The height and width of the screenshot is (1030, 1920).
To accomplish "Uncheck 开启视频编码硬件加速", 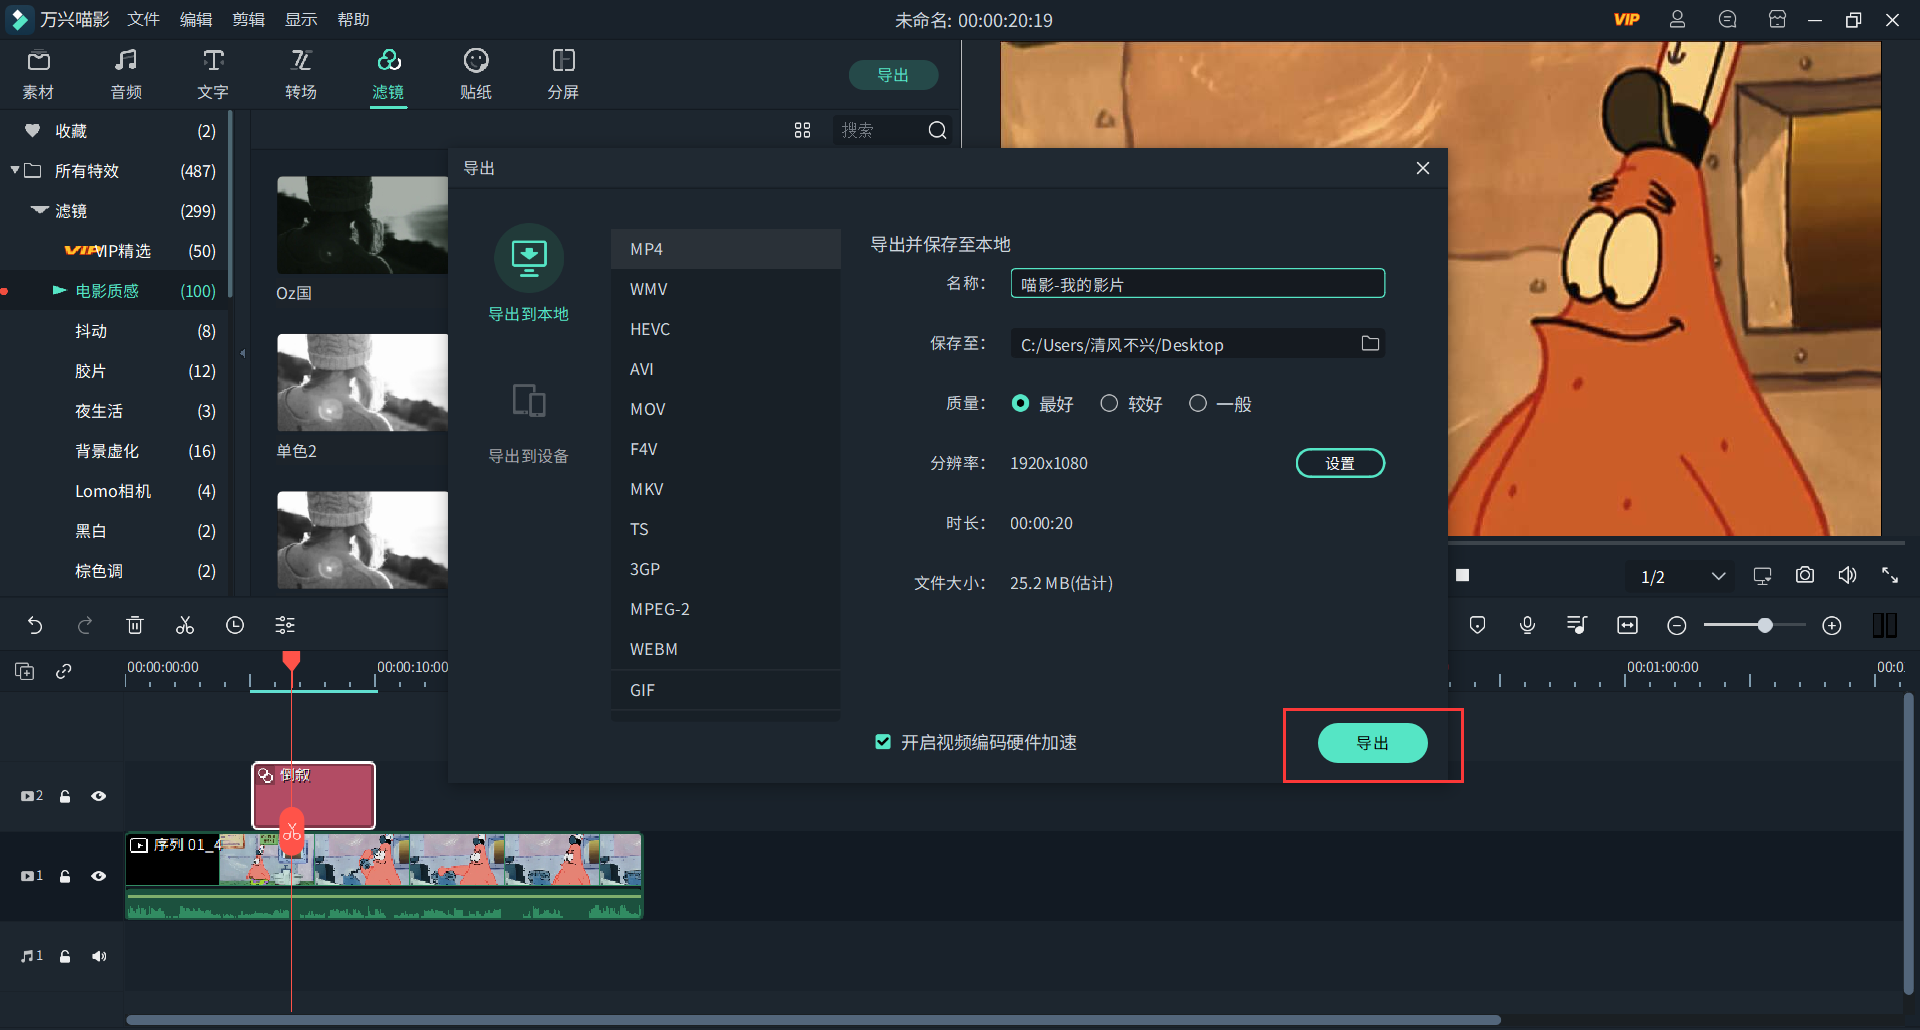I will (883, 742).
